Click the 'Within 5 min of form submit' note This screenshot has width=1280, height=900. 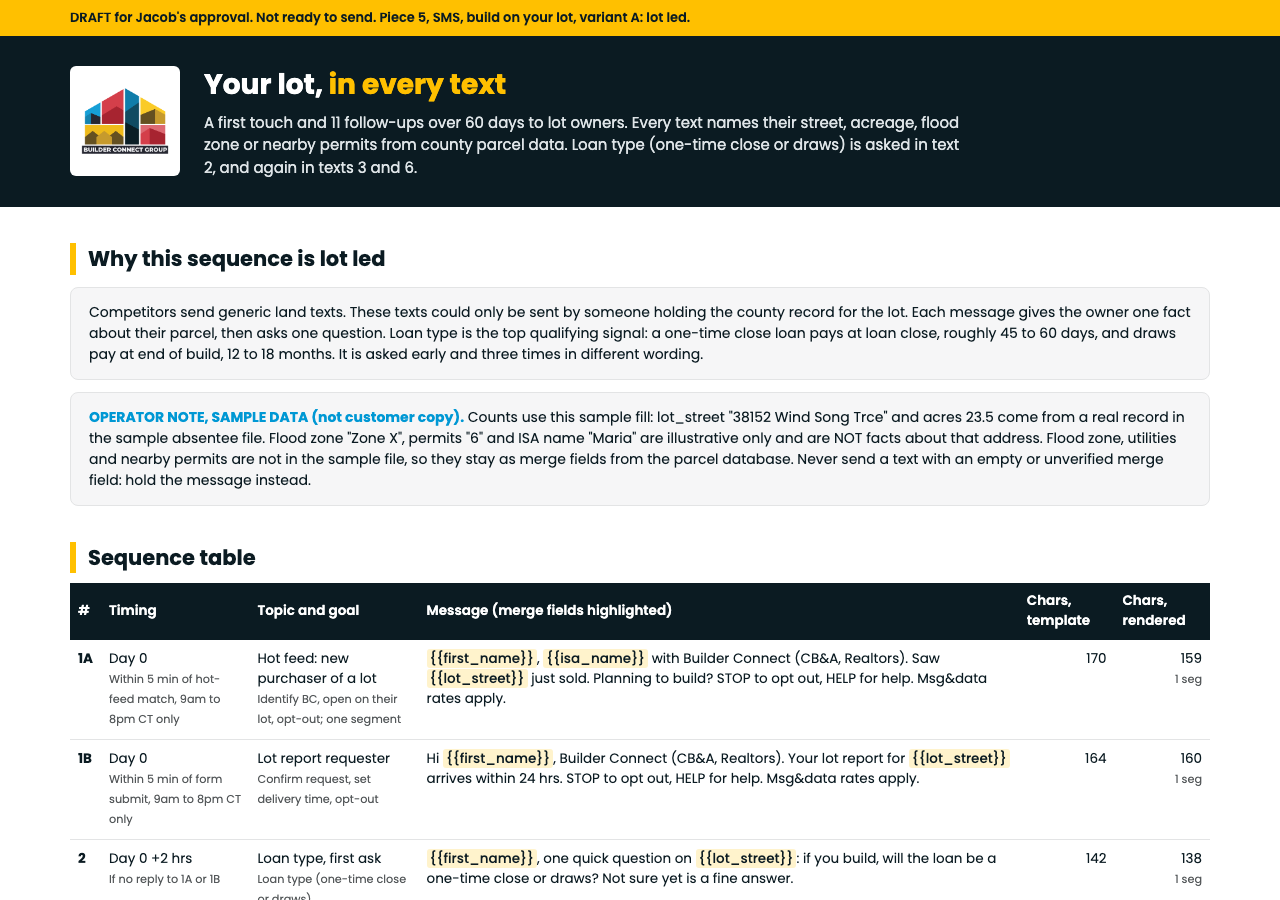click(175, 799)
